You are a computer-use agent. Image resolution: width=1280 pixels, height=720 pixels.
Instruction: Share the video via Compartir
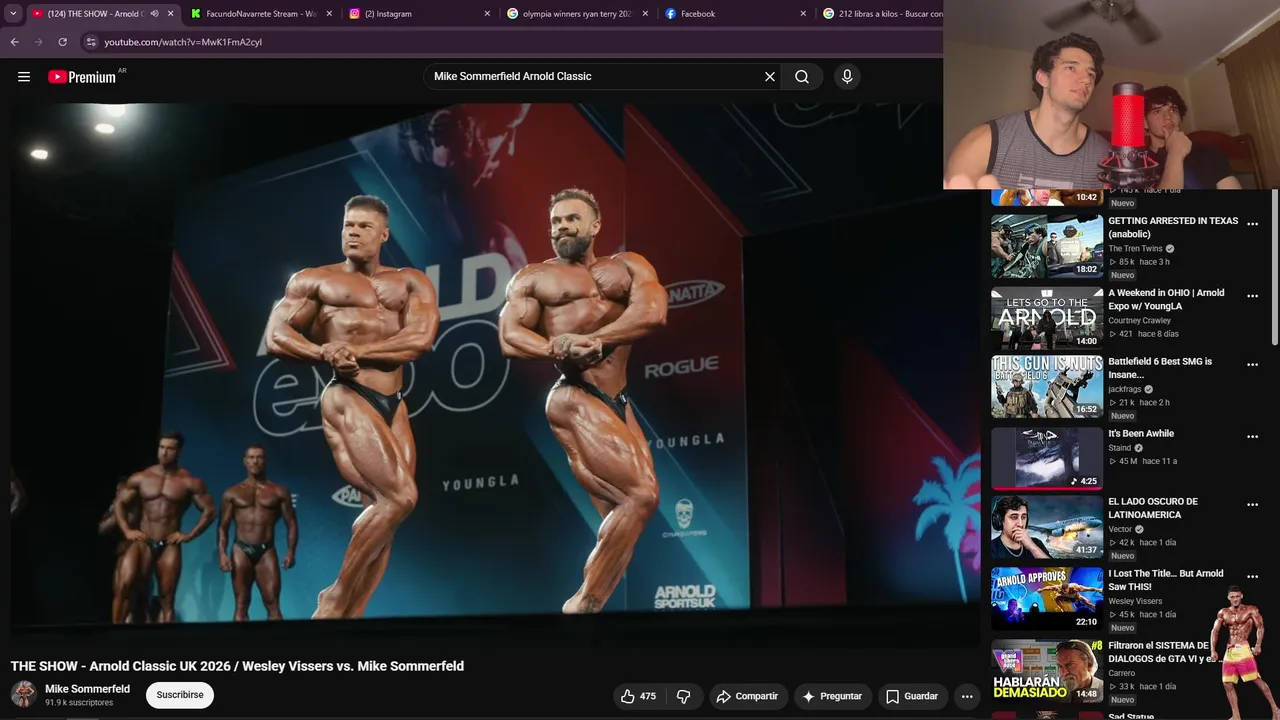tap(747, 696)
